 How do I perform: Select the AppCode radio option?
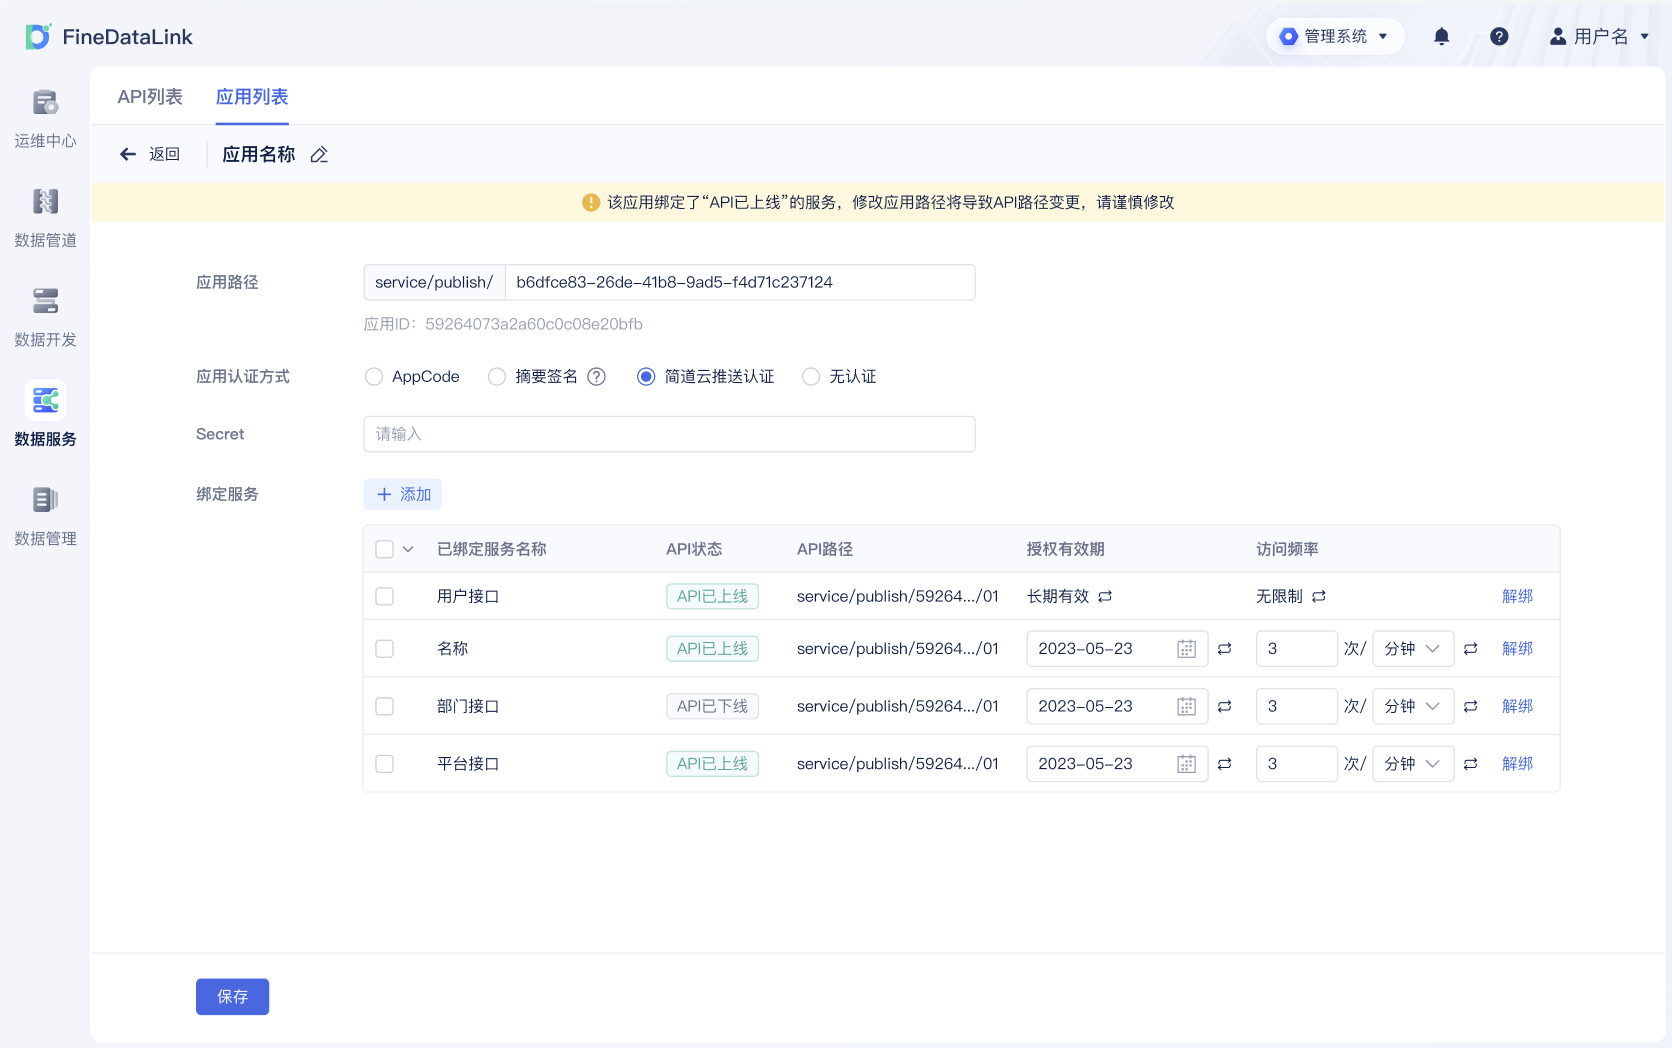(374, 377)
